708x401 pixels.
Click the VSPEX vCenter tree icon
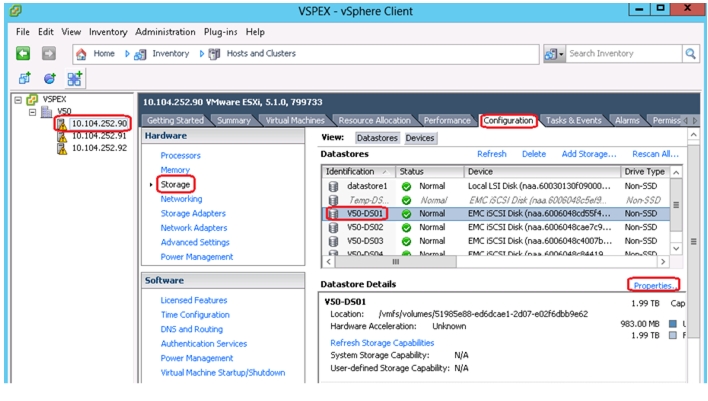(32, 99)
